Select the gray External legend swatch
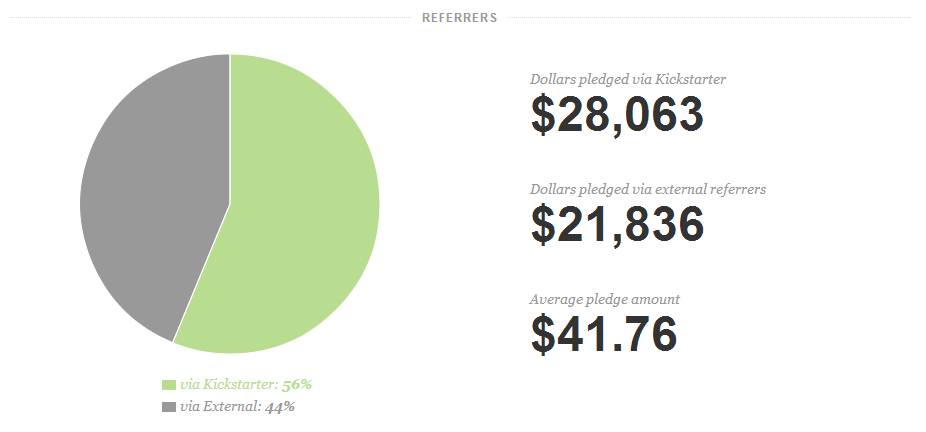 (169, 407)
